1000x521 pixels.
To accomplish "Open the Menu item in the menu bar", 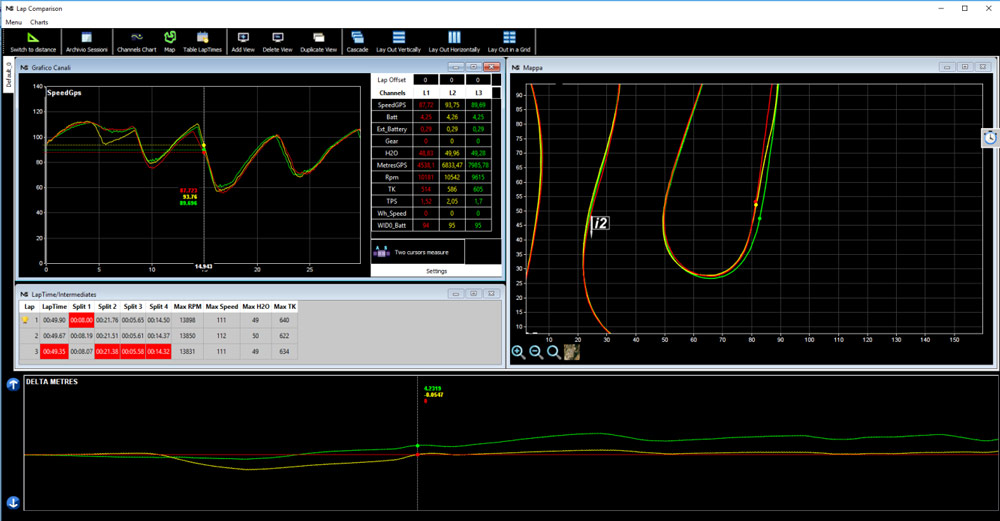I will click(x=13, y=22).
